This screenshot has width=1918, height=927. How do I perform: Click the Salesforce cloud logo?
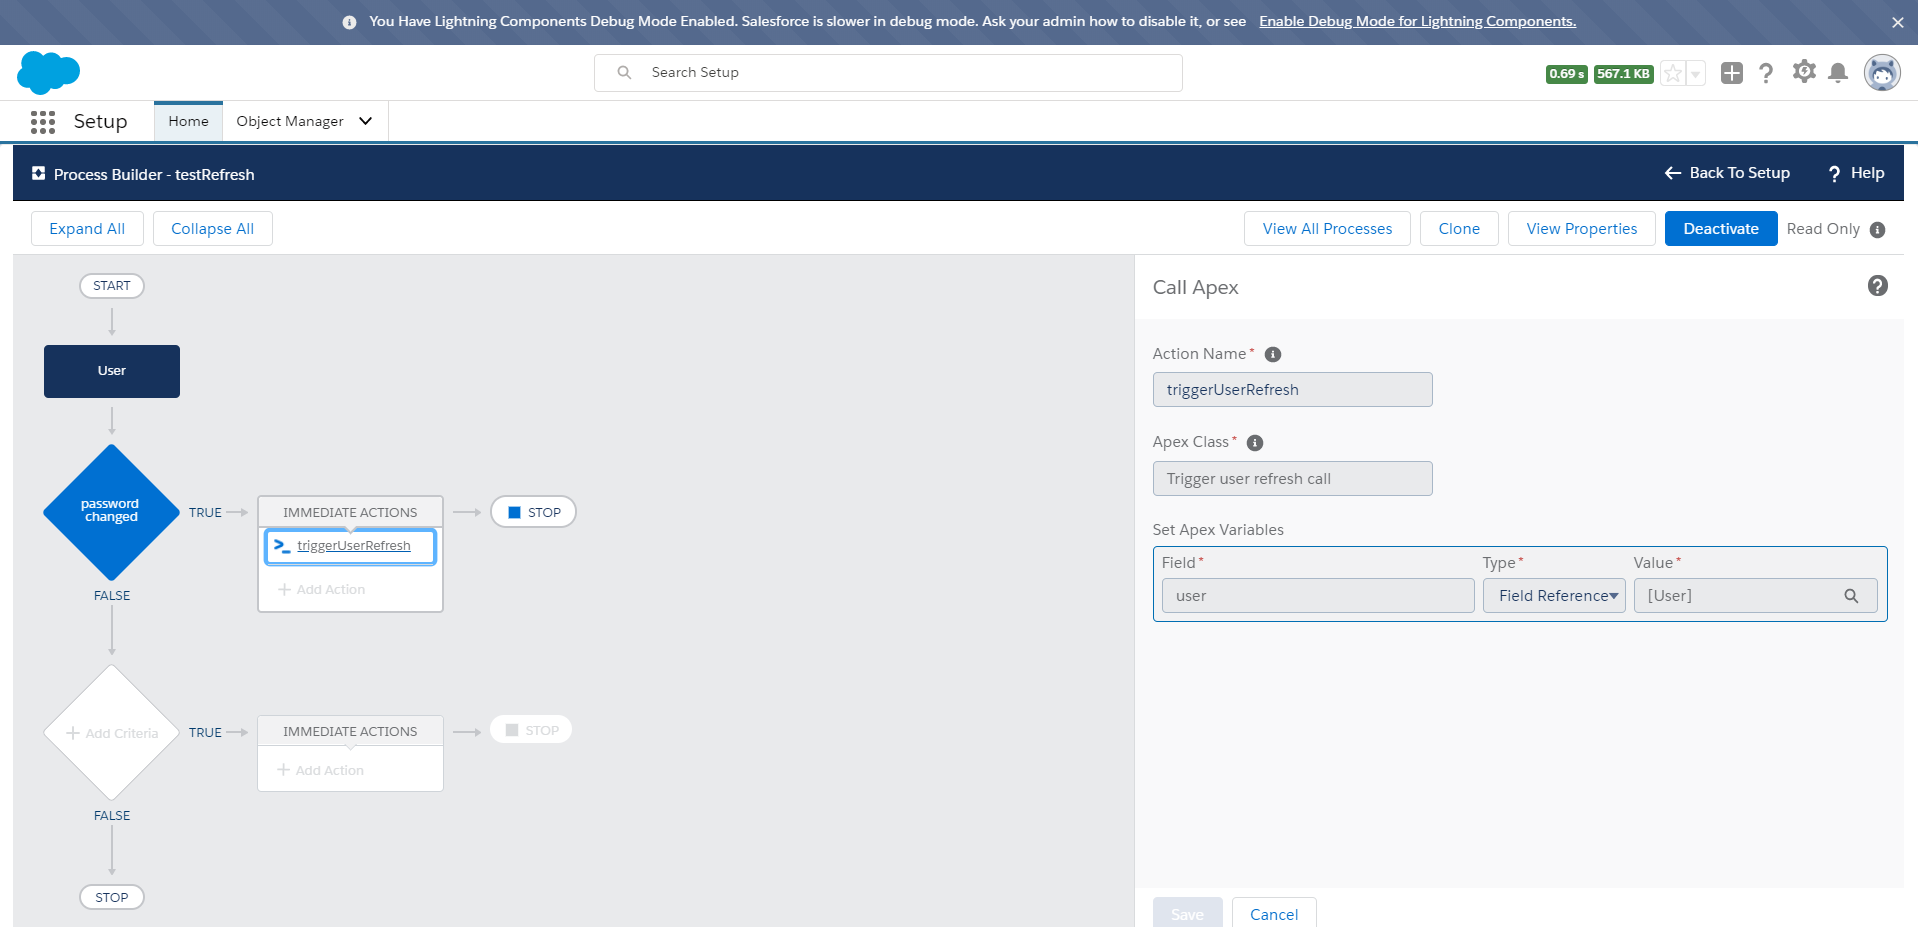(x=48, y=73)
